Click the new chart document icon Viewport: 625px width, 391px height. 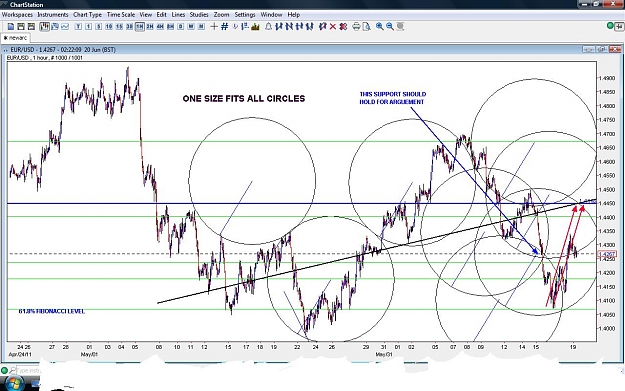11,27
